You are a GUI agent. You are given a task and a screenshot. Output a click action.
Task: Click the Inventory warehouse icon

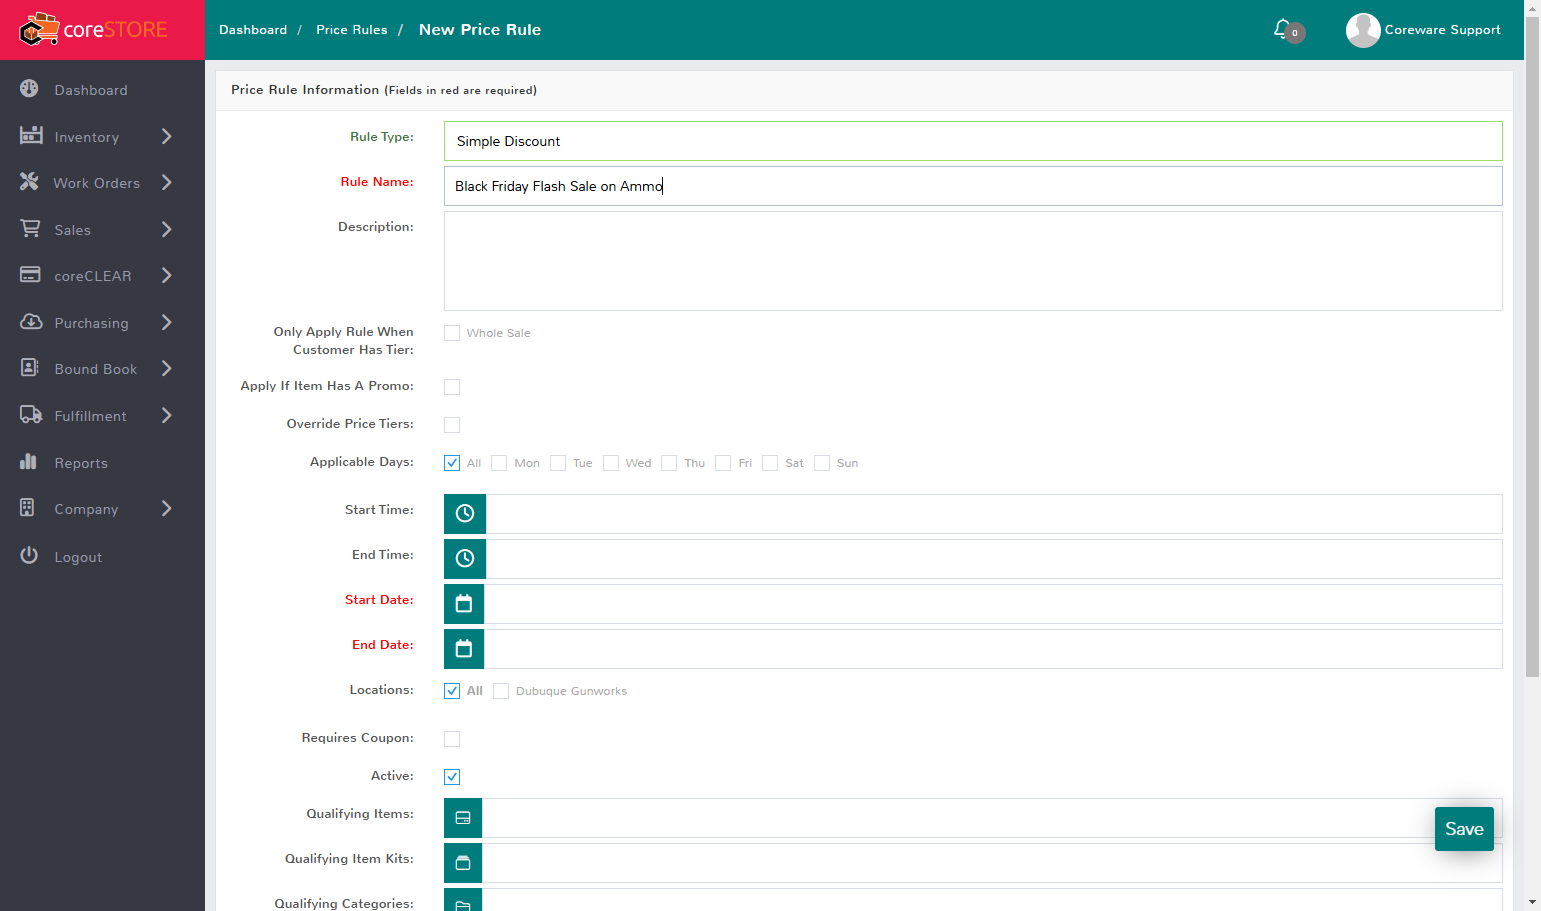(31, 135)
